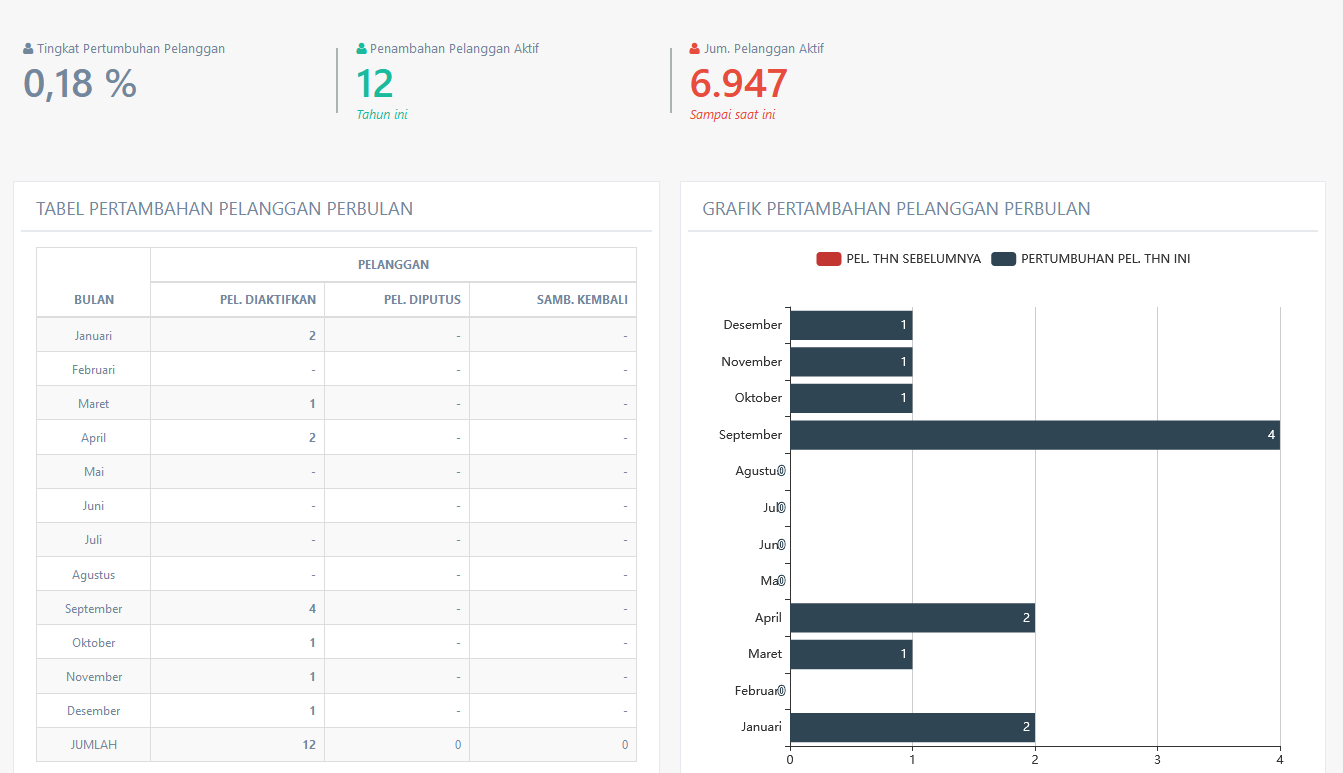Image resolution: width=1343 pixels, height=773 pixels.
Task: Click the SAMB. KEMBALI column header
Action: 581,299
